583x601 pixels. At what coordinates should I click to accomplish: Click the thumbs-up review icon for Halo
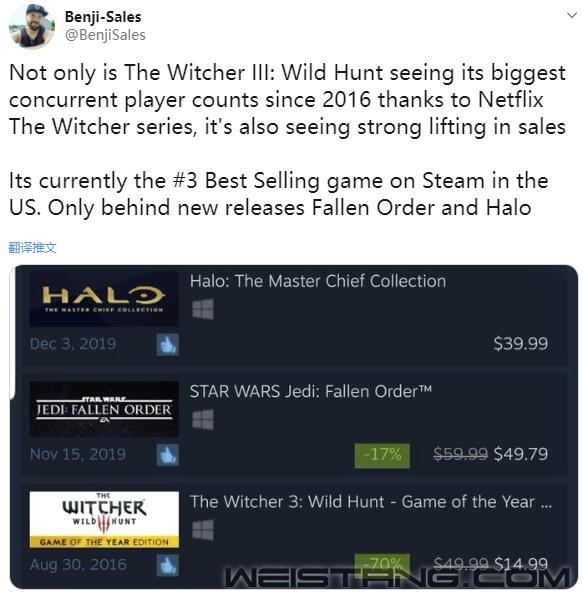pos(168,344)
